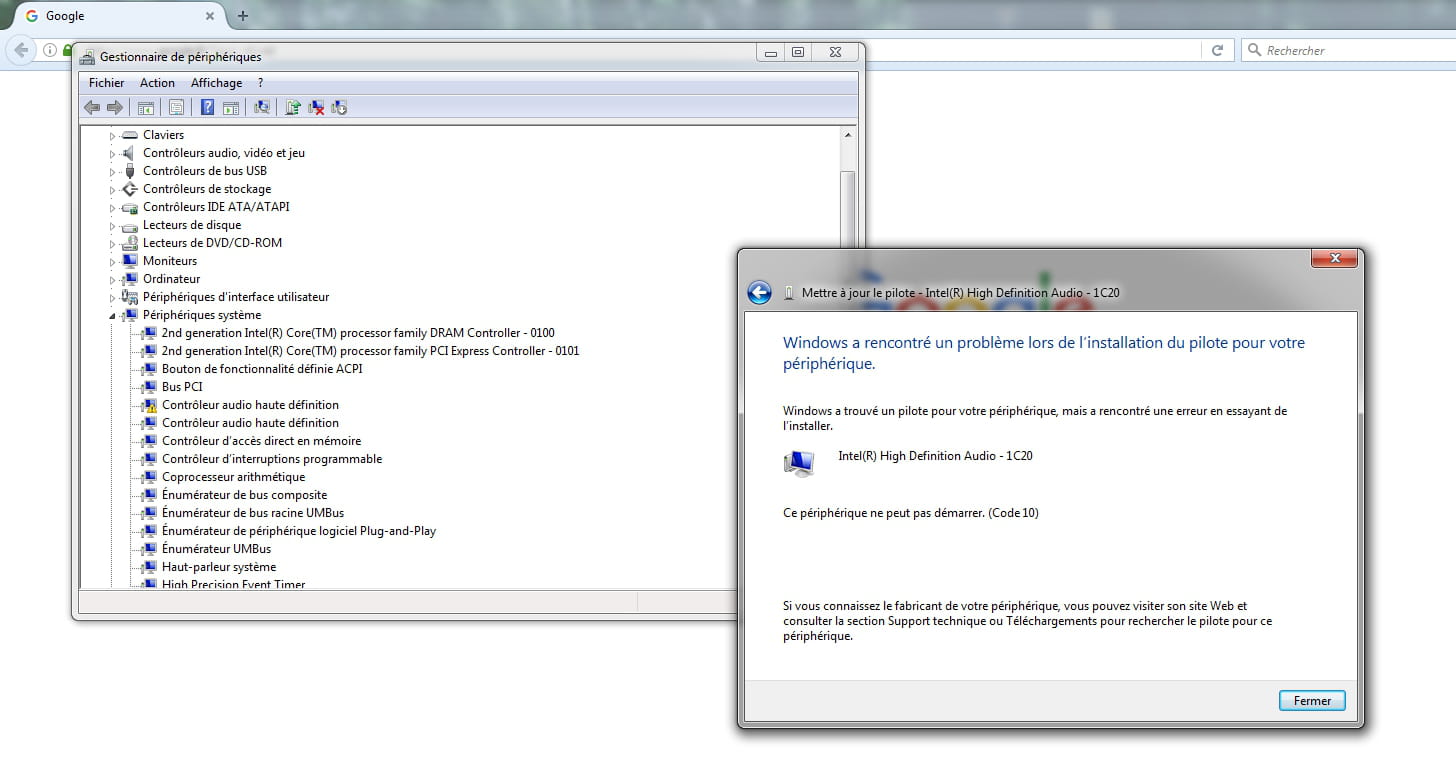
Task: Open Properties via the toolbar properties icon
Action: coord(176,107)
